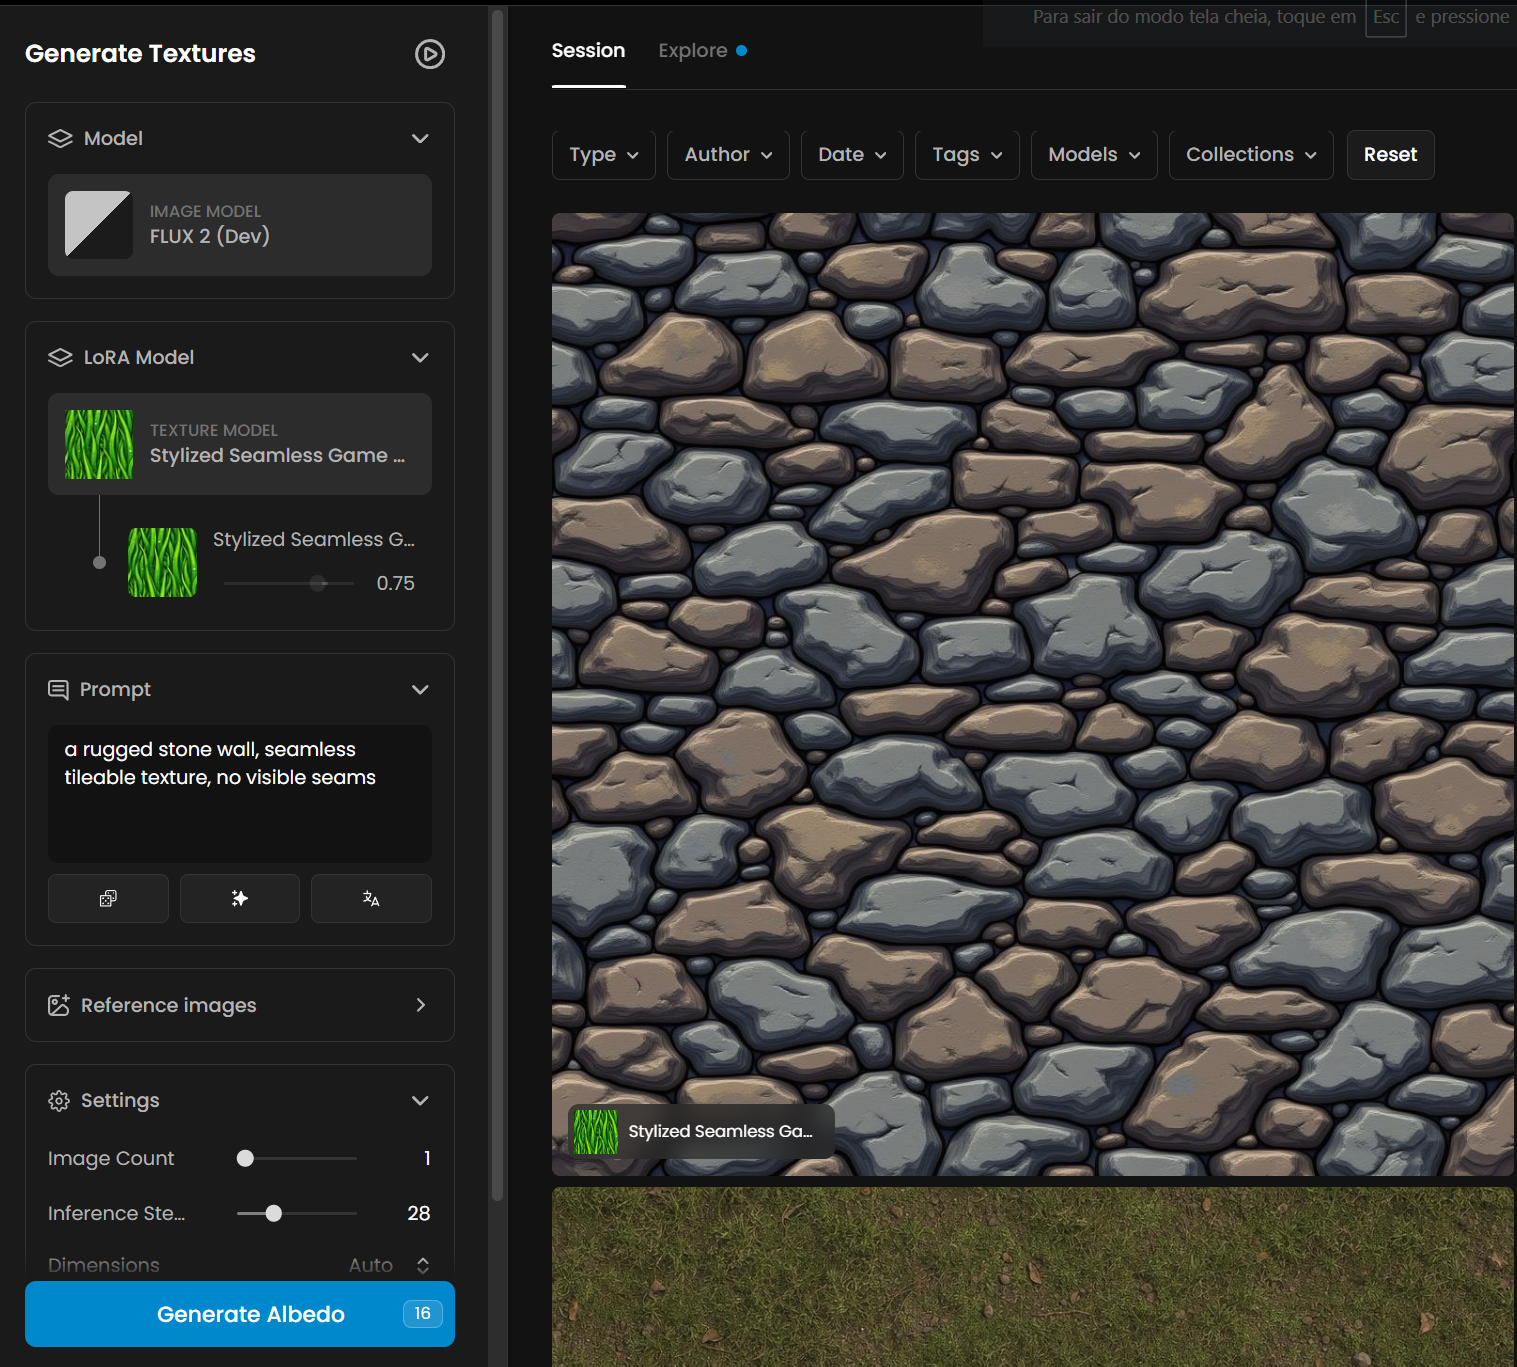The width and height of the screenshot is (1517, 1367).
Task: Click the enhance prompt sparkle icon button
Action: pyautogui.click(x=240, y=898)
